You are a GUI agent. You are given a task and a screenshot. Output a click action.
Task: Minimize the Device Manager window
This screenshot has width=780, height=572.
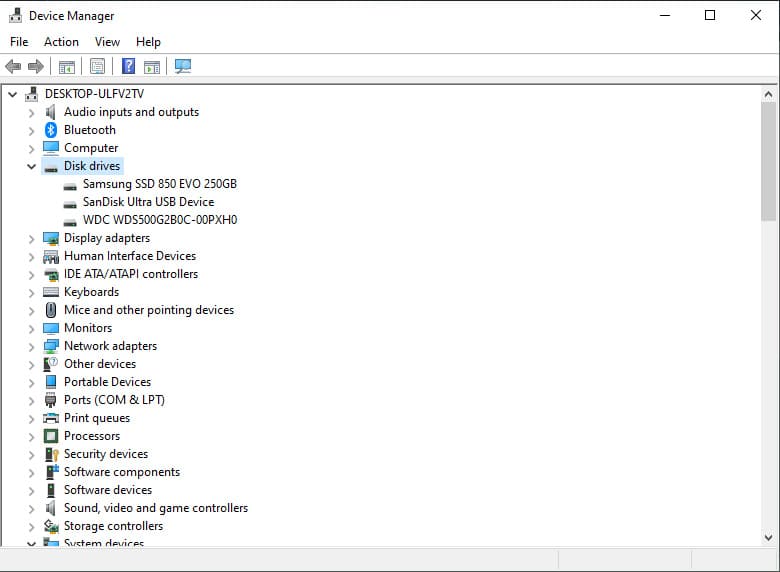click(x=665, y=15)
